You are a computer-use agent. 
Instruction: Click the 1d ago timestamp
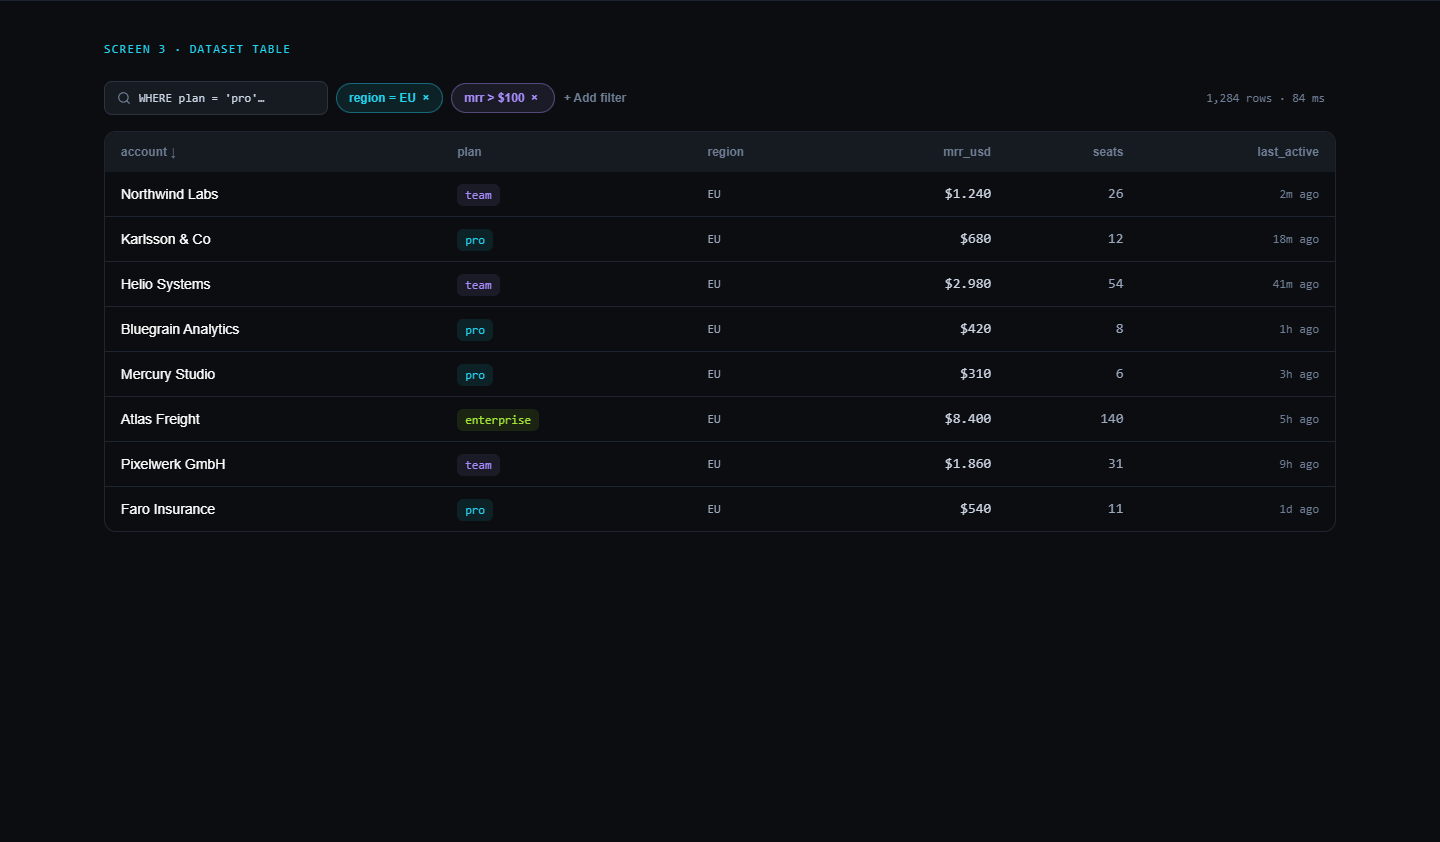tap(1299, 510)
